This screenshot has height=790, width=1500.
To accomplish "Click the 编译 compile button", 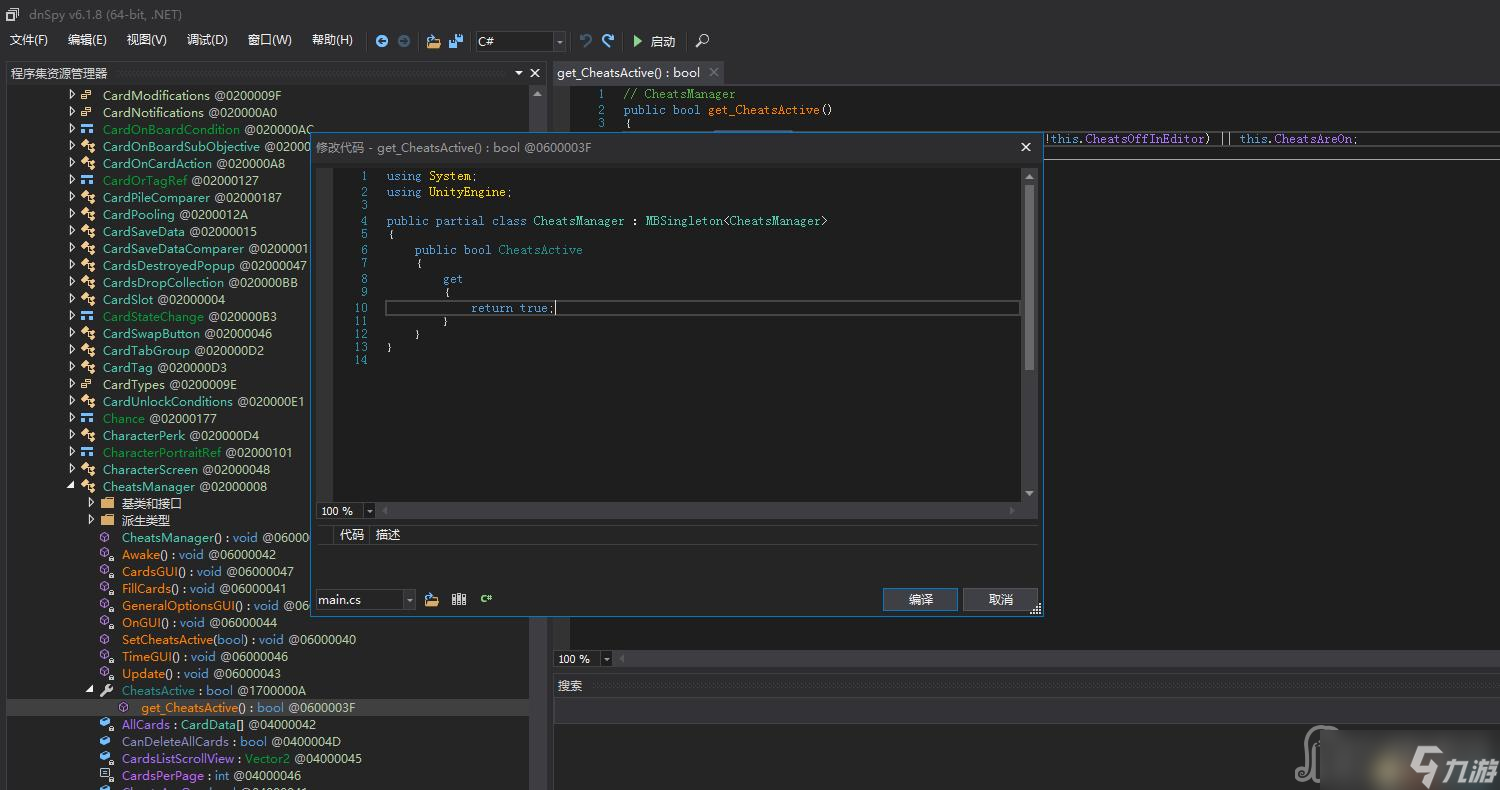I will (x=921, y=599).
